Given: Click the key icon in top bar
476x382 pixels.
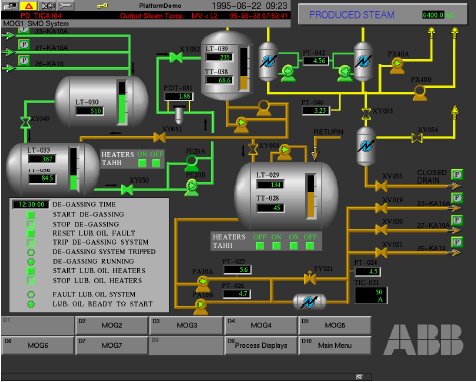Looking at the screenshot, I should [x=102, y=6].
